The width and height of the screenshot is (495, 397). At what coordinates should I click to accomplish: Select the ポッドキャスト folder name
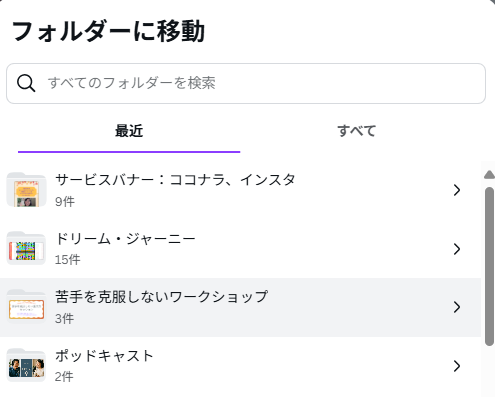[x=104, y=356]
